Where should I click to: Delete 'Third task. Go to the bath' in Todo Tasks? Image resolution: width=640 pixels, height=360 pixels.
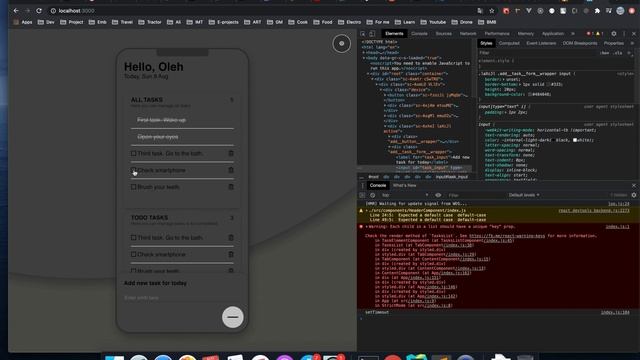(231, 238)
